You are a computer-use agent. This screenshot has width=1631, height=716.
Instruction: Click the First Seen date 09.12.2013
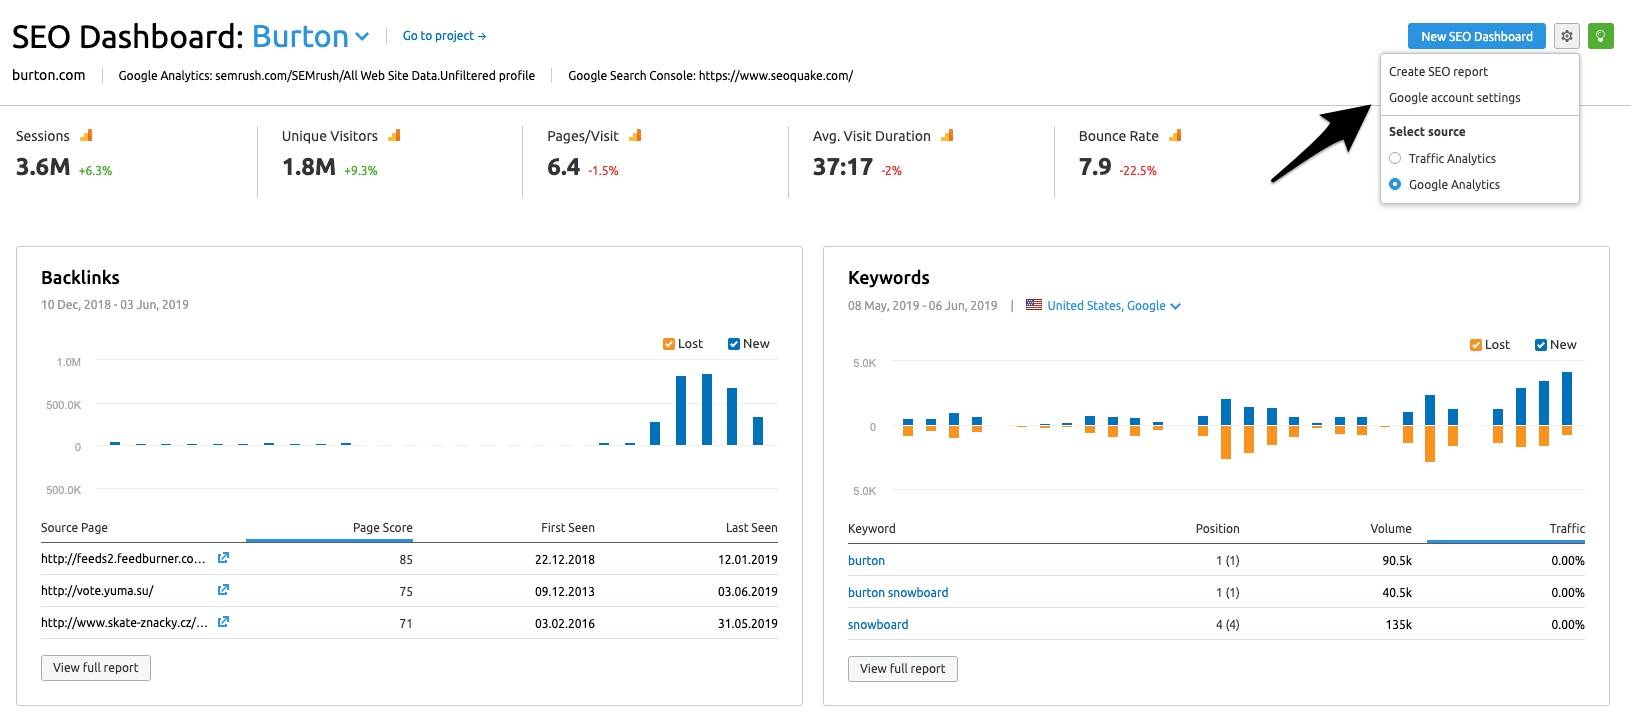564,592
